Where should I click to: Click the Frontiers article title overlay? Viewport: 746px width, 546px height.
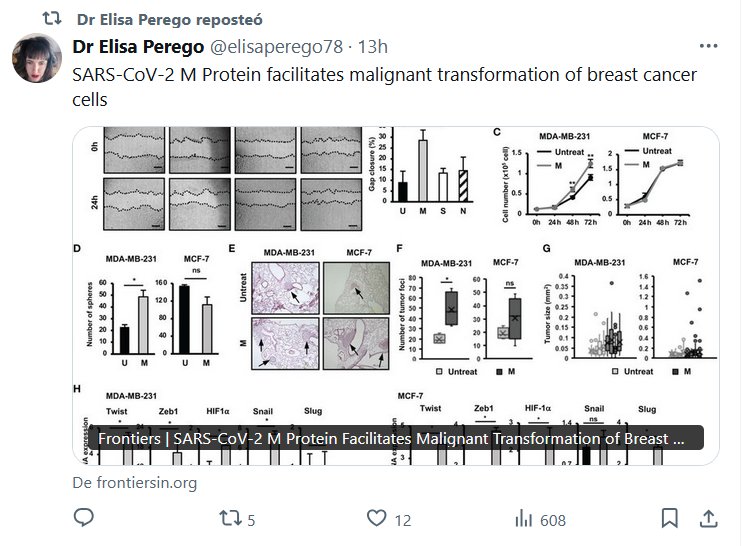click(x=392, y=438)
